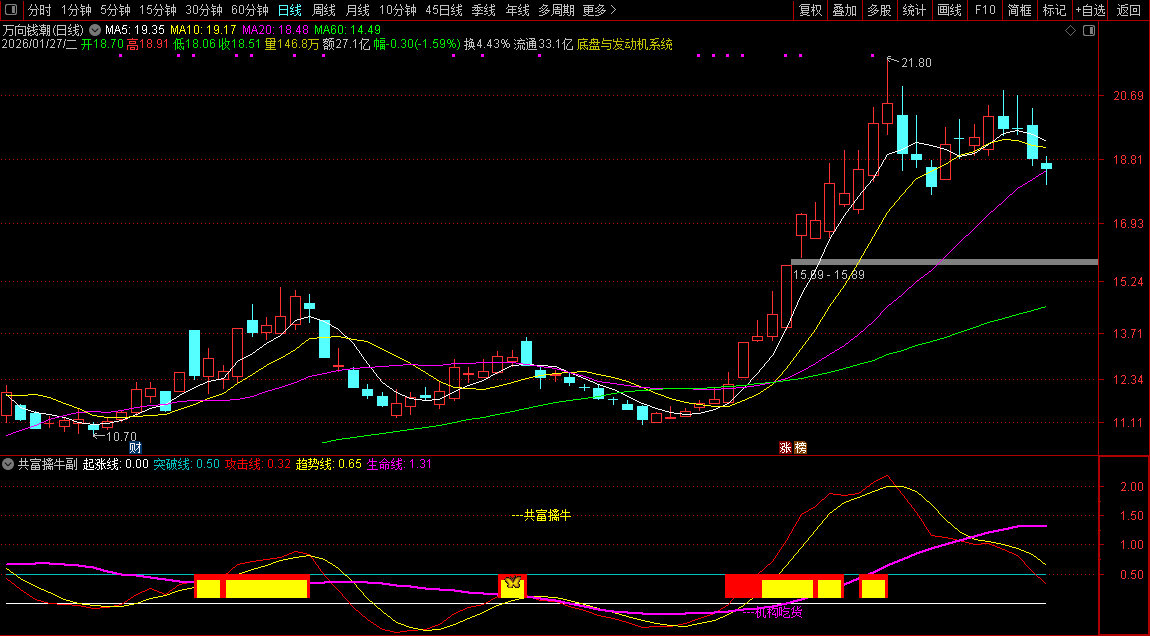This screenshot has height=636, width=1150.
Task: Click the MA20: 18.48 value
Action: (x=275, y=30)
